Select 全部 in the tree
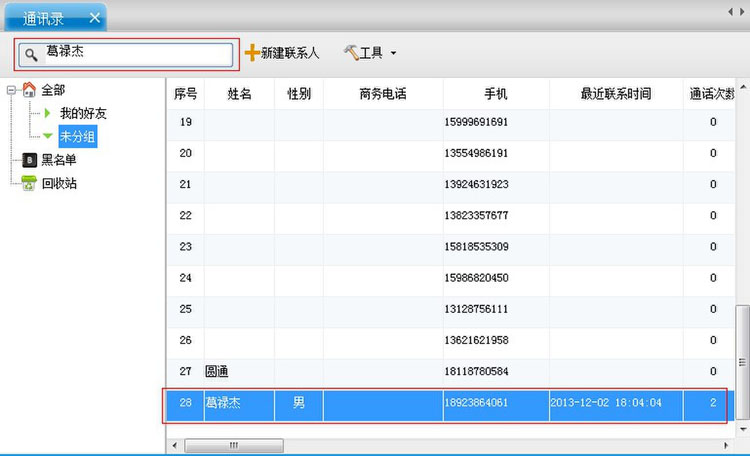The image size is (750, 456). 53,89
